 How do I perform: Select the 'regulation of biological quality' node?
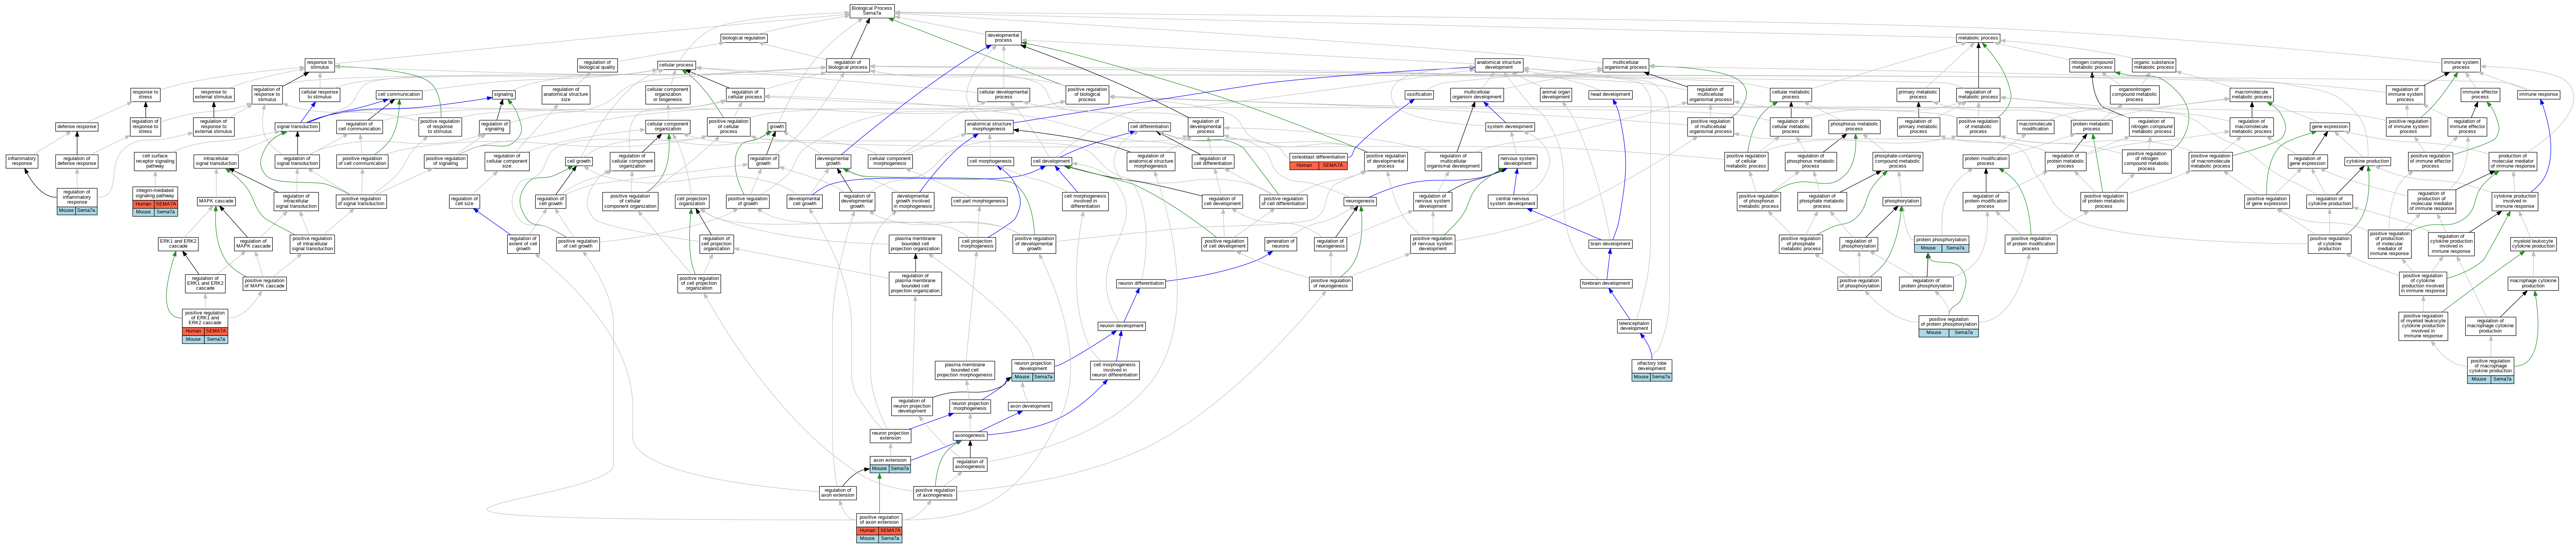(x=597, y=65)
